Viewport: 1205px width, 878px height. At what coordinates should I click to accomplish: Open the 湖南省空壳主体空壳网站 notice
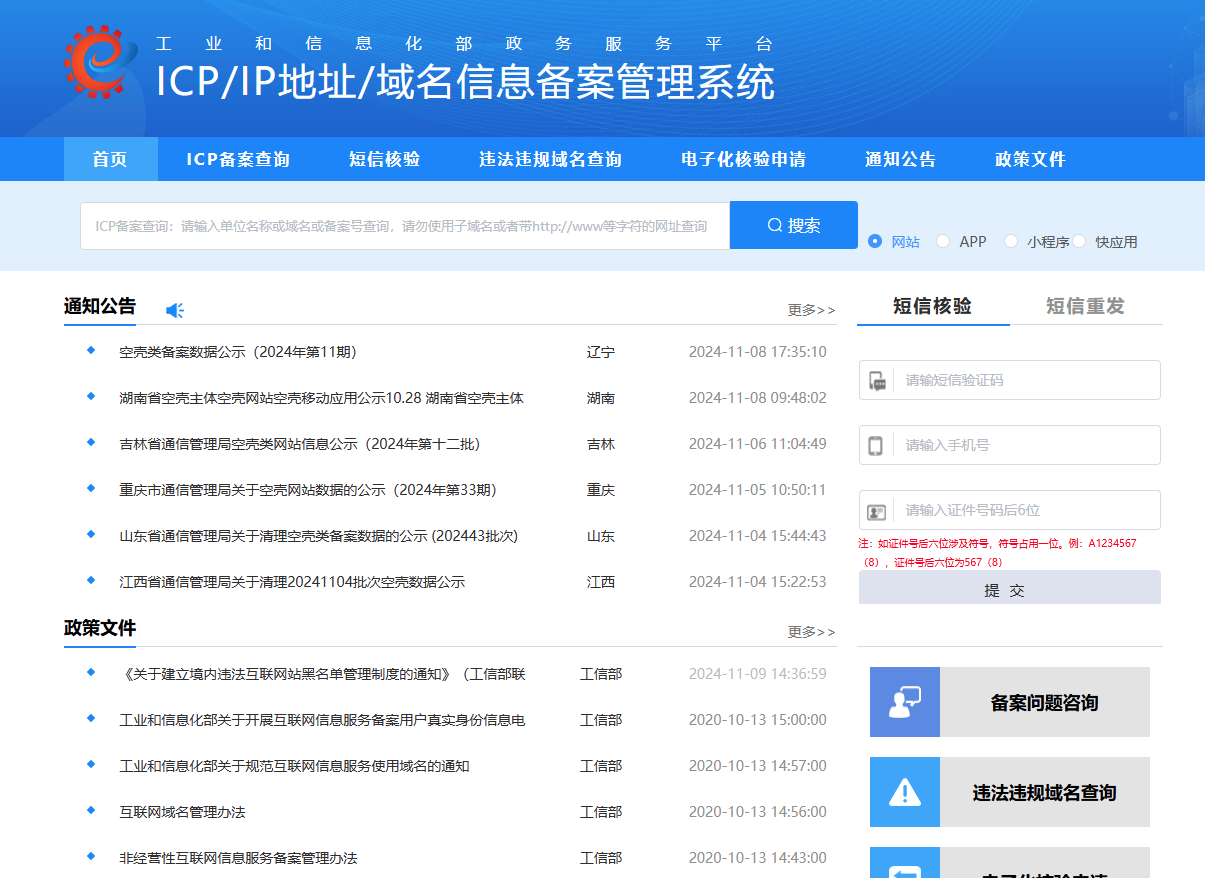[x=321, y=398]
